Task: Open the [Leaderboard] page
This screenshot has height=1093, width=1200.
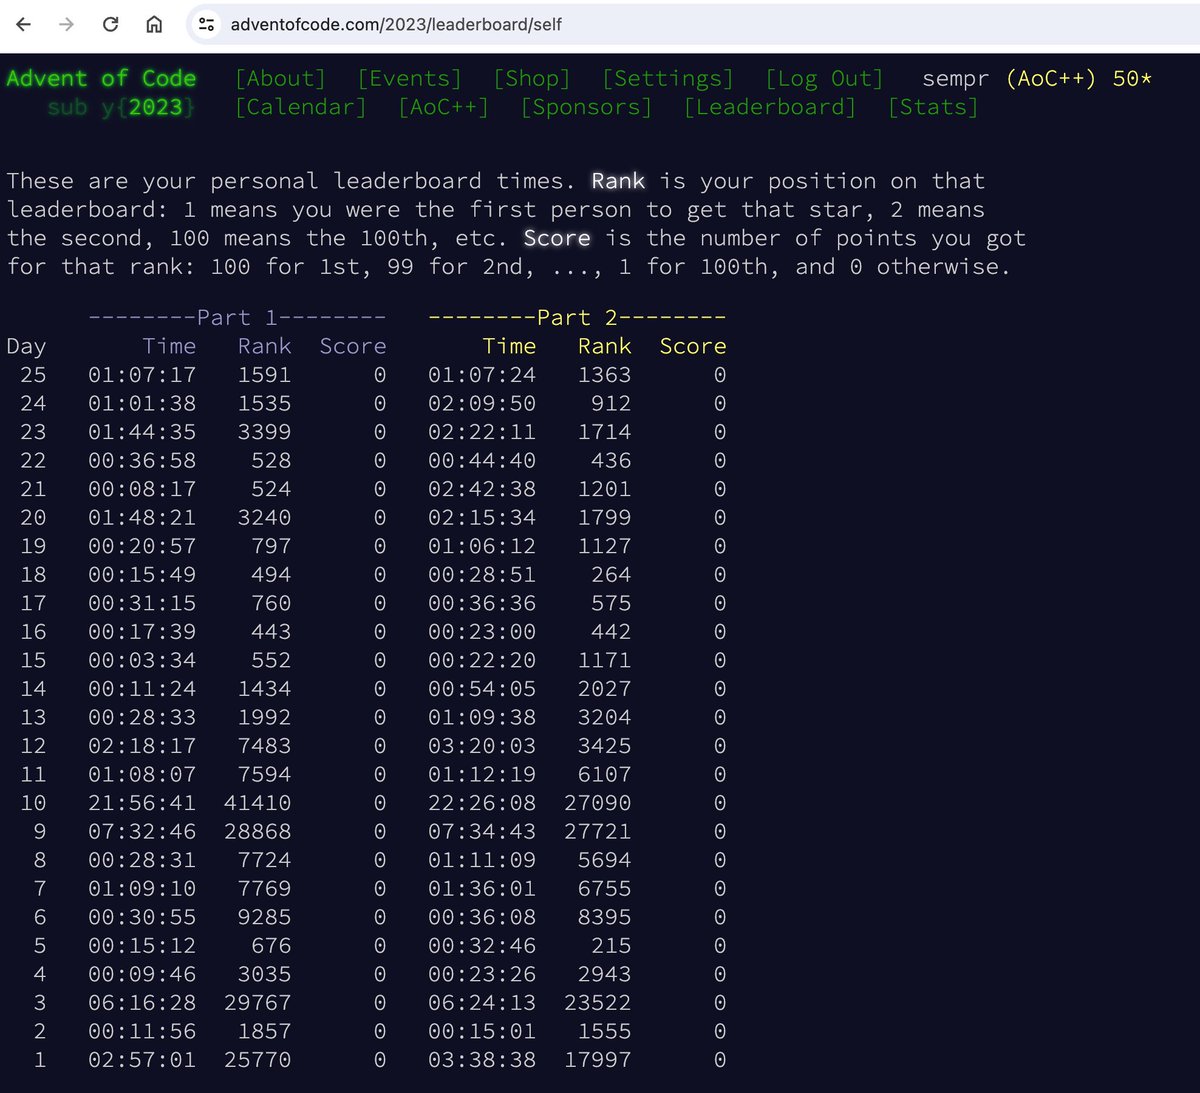Action: 770,107
